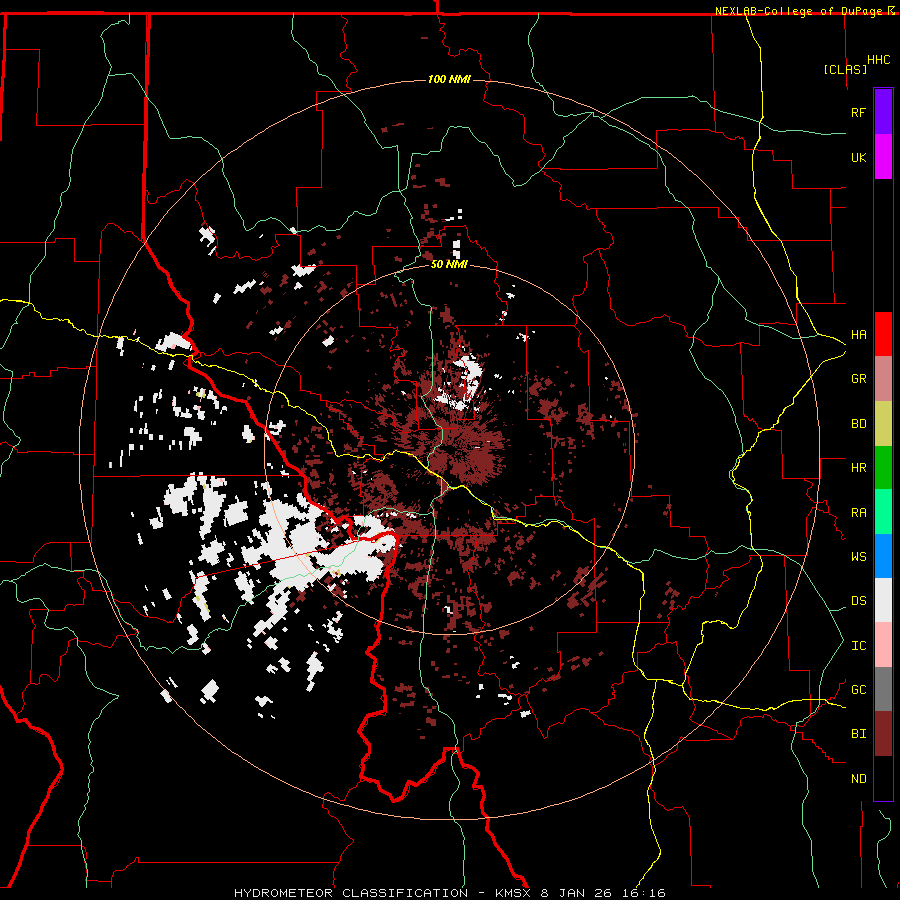Click the ND black legend swatch

(883, 778)
